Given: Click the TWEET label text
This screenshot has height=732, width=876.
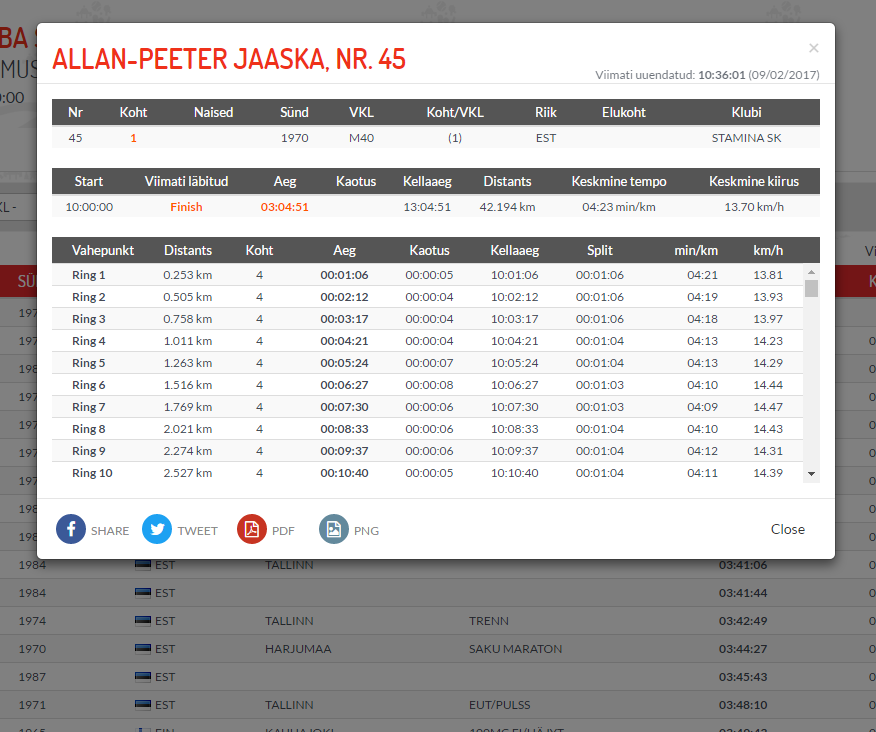Looking at the screenshot, I should [197, 531].
